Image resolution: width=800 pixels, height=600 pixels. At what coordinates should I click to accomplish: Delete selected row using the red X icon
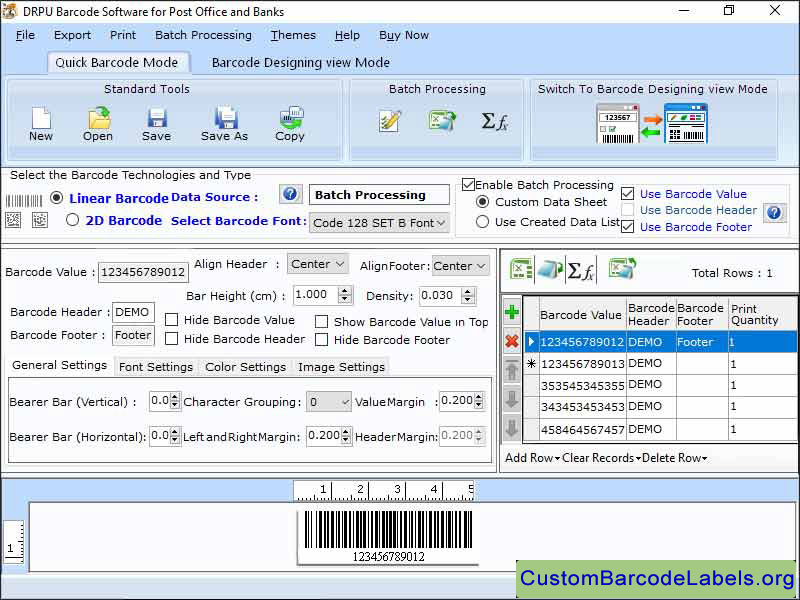512,341
